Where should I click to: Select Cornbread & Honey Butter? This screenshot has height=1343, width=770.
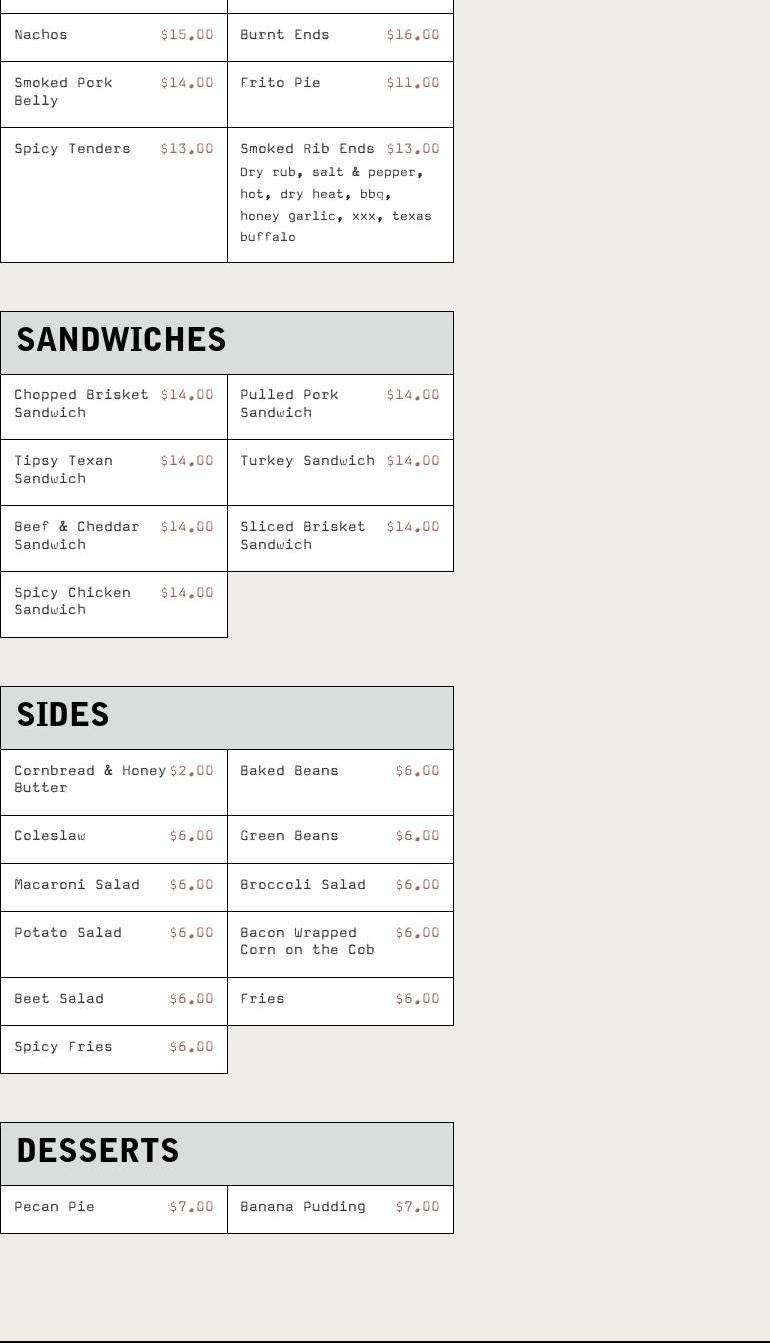pos(90,779)
